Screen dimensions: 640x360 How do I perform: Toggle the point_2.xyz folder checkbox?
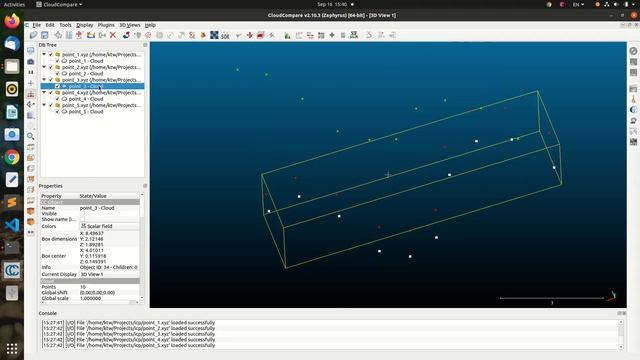coord(51,67)
